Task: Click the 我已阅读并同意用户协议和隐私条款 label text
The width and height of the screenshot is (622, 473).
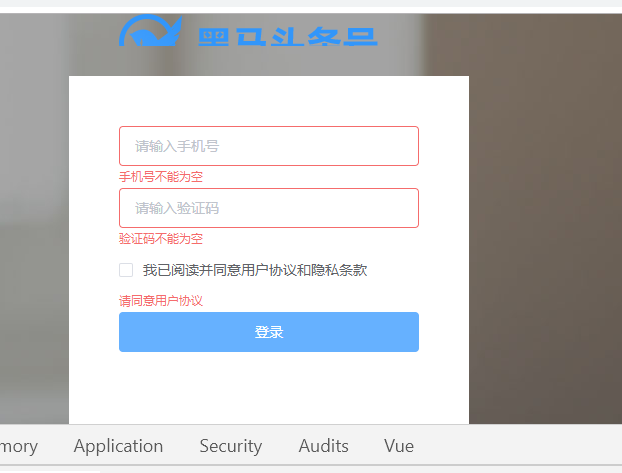Action: click(x=255, y=270)
